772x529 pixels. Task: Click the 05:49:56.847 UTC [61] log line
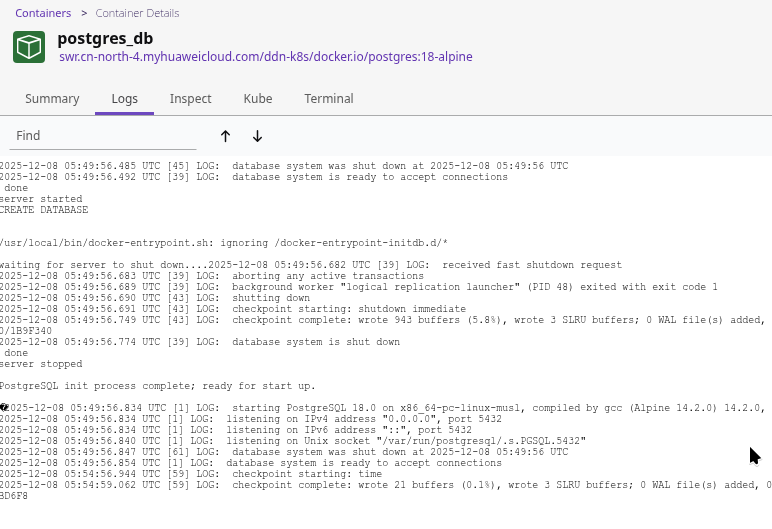[x=284, y=452]
